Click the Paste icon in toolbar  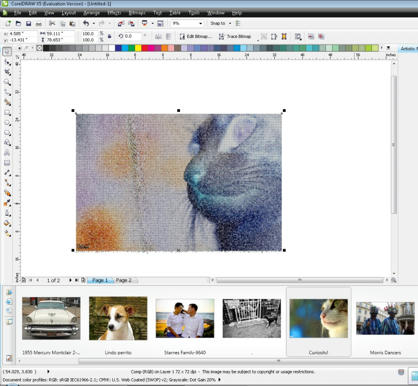[x=72, y=23]
